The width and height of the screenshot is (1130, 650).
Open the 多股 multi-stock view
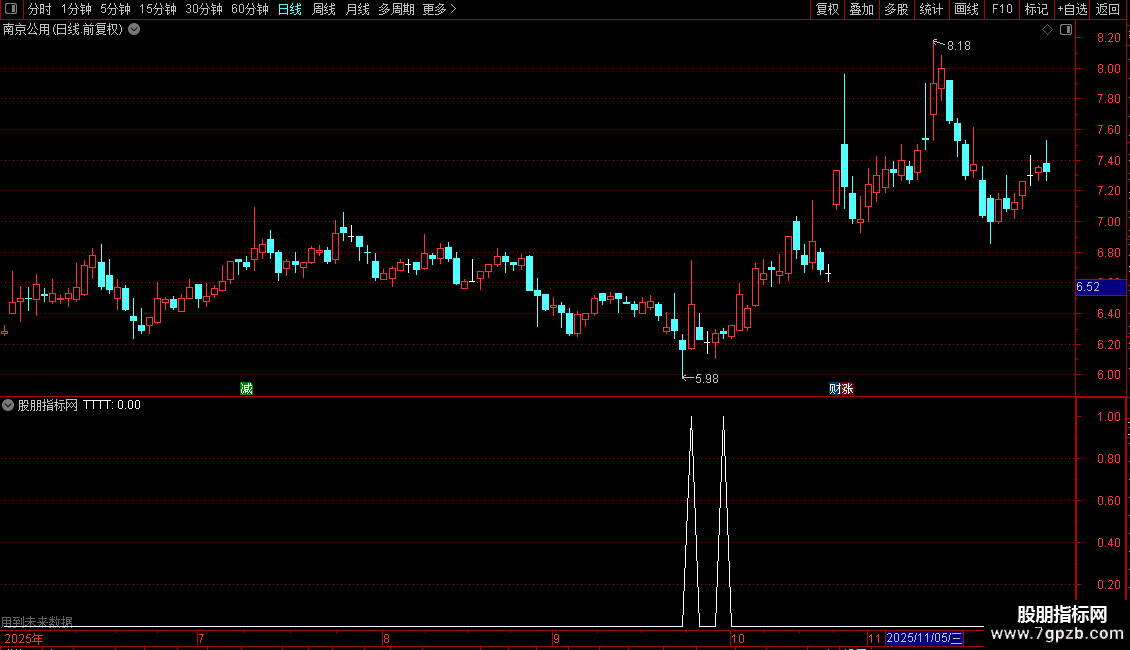[x=896, y=9]
